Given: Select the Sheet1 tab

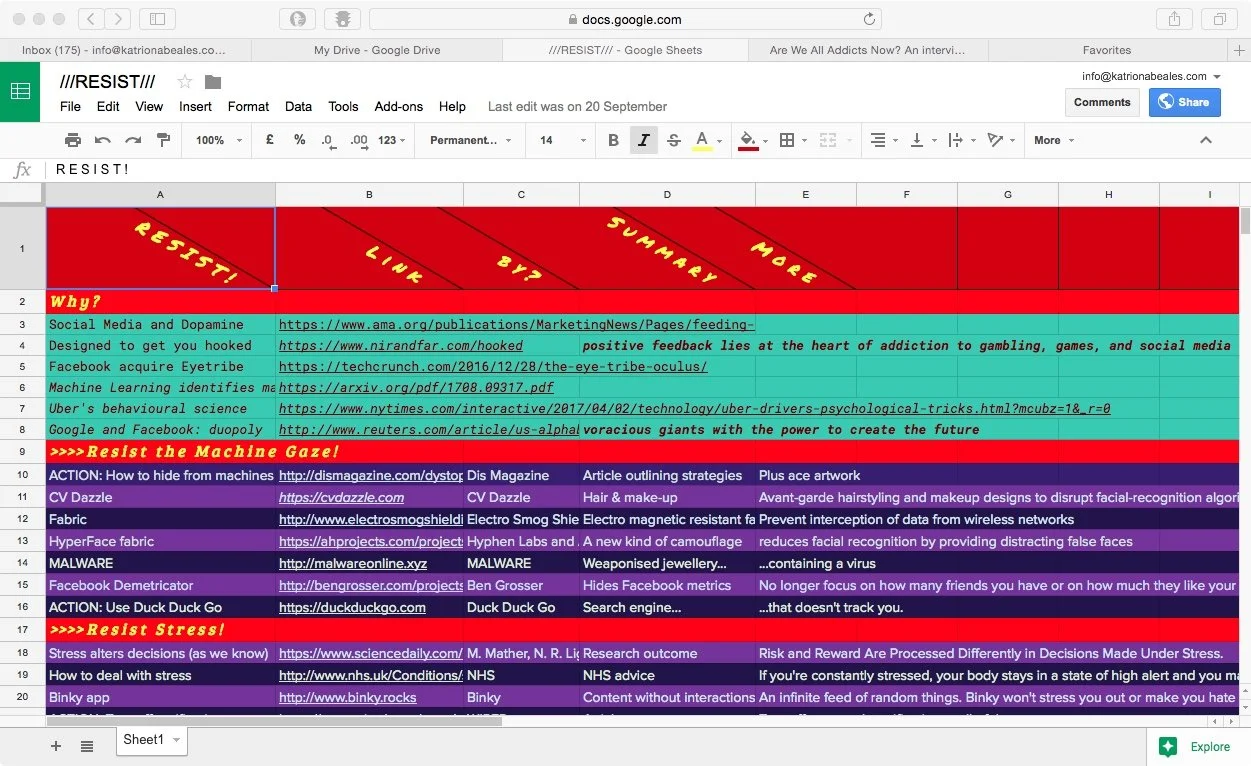Looking at the screenshot, I should pyautogui.click(x=152, y=740).
